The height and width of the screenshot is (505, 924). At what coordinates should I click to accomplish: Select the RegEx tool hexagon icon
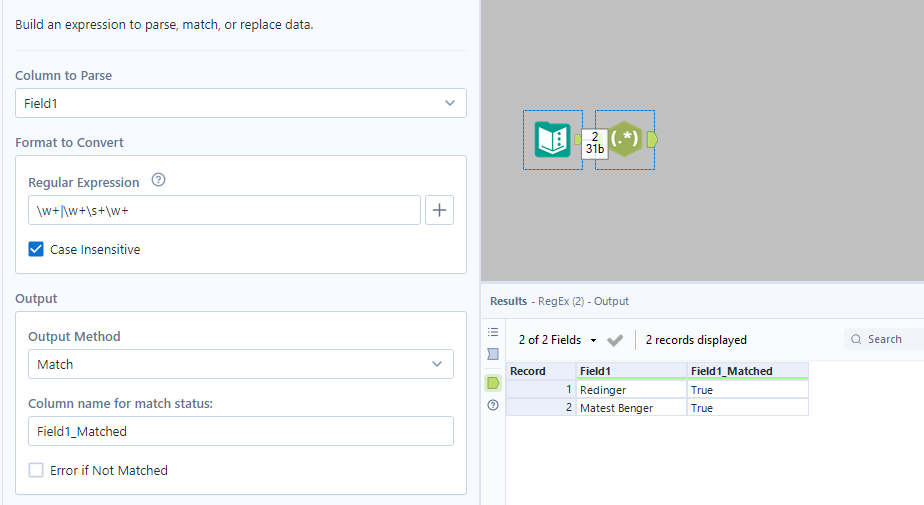pos(625,139)
